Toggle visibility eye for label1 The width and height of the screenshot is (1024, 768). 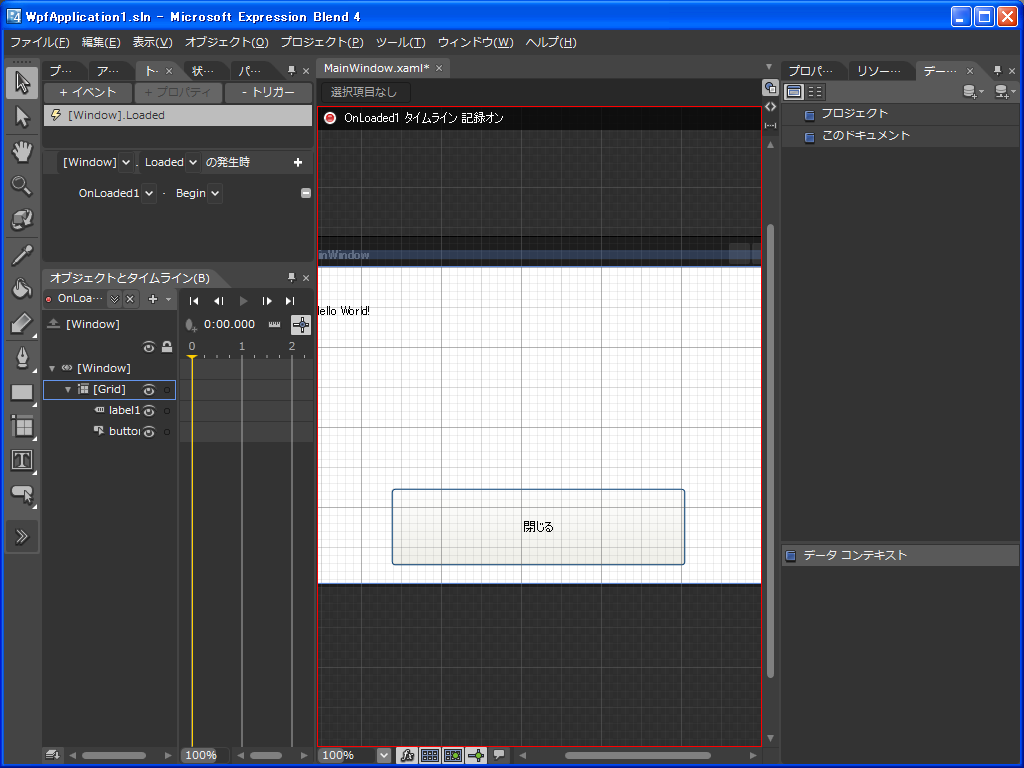click(149, 411)
